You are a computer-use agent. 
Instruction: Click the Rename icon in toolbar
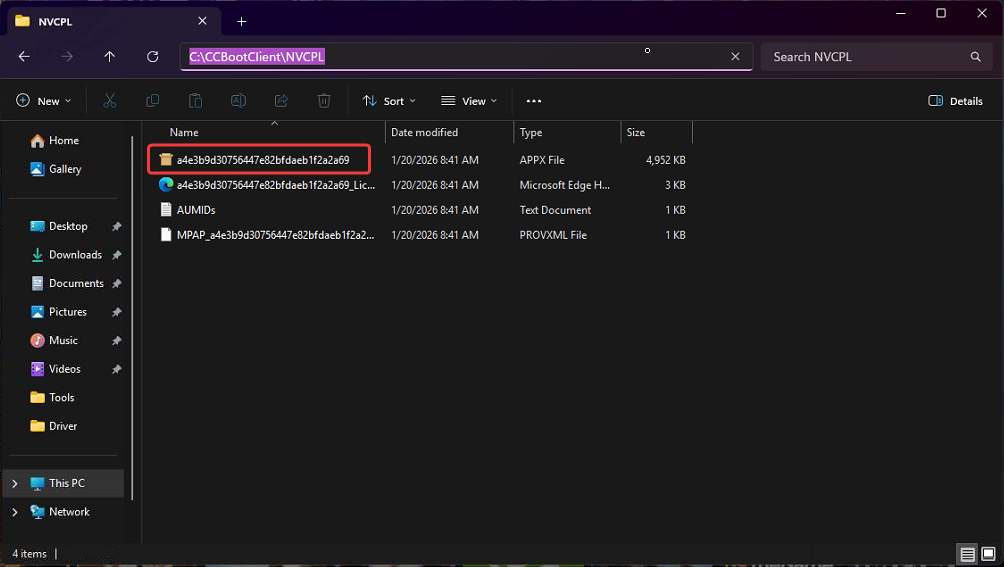[239, 101]
